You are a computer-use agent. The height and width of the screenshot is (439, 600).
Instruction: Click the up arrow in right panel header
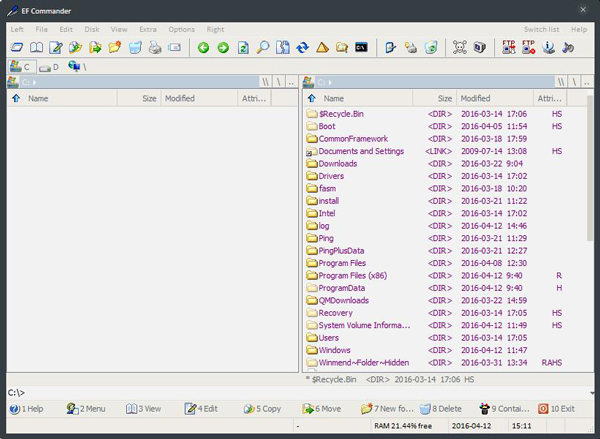pyautogui.click(x=311, y=98)
